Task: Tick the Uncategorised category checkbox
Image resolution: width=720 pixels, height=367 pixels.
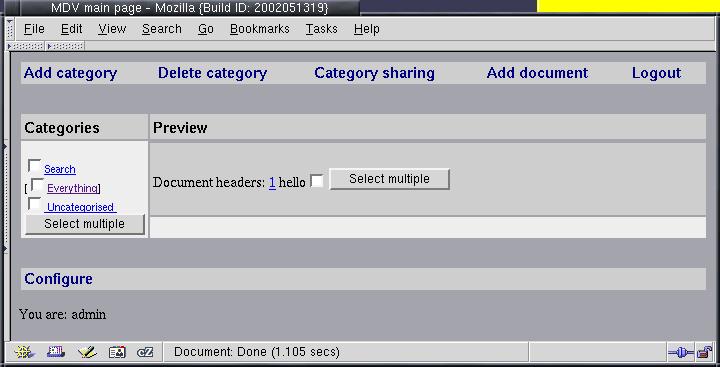Action: [x=34, y=203]
